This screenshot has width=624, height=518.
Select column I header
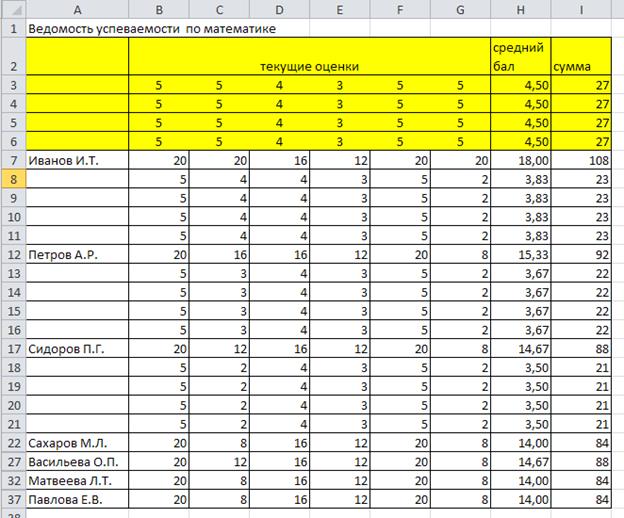tap(581, 10)
